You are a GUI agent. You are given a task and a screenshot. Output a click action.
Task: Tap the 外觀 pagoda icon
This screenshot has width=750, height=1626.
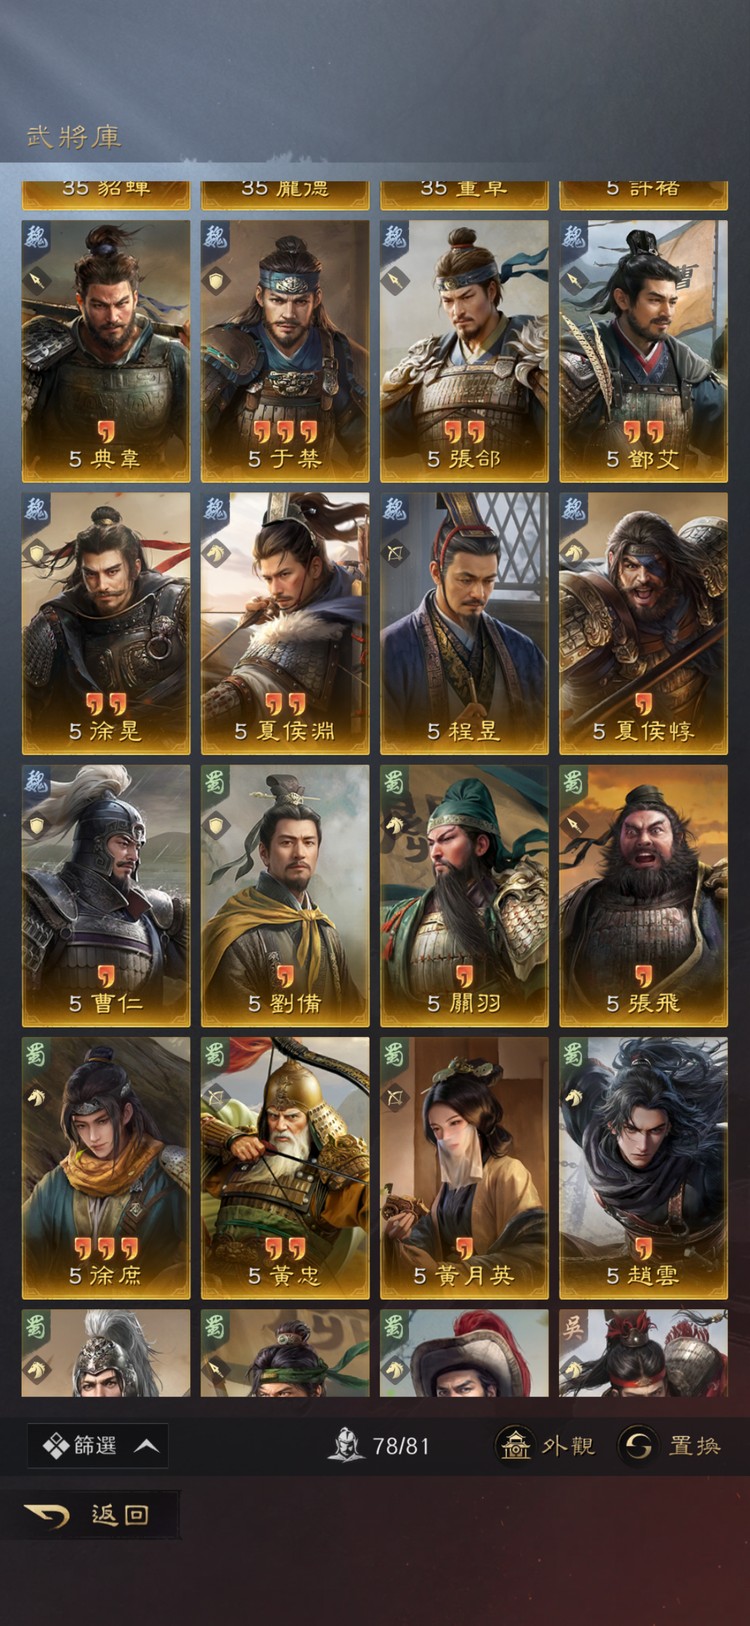(x=516, y=1445)
